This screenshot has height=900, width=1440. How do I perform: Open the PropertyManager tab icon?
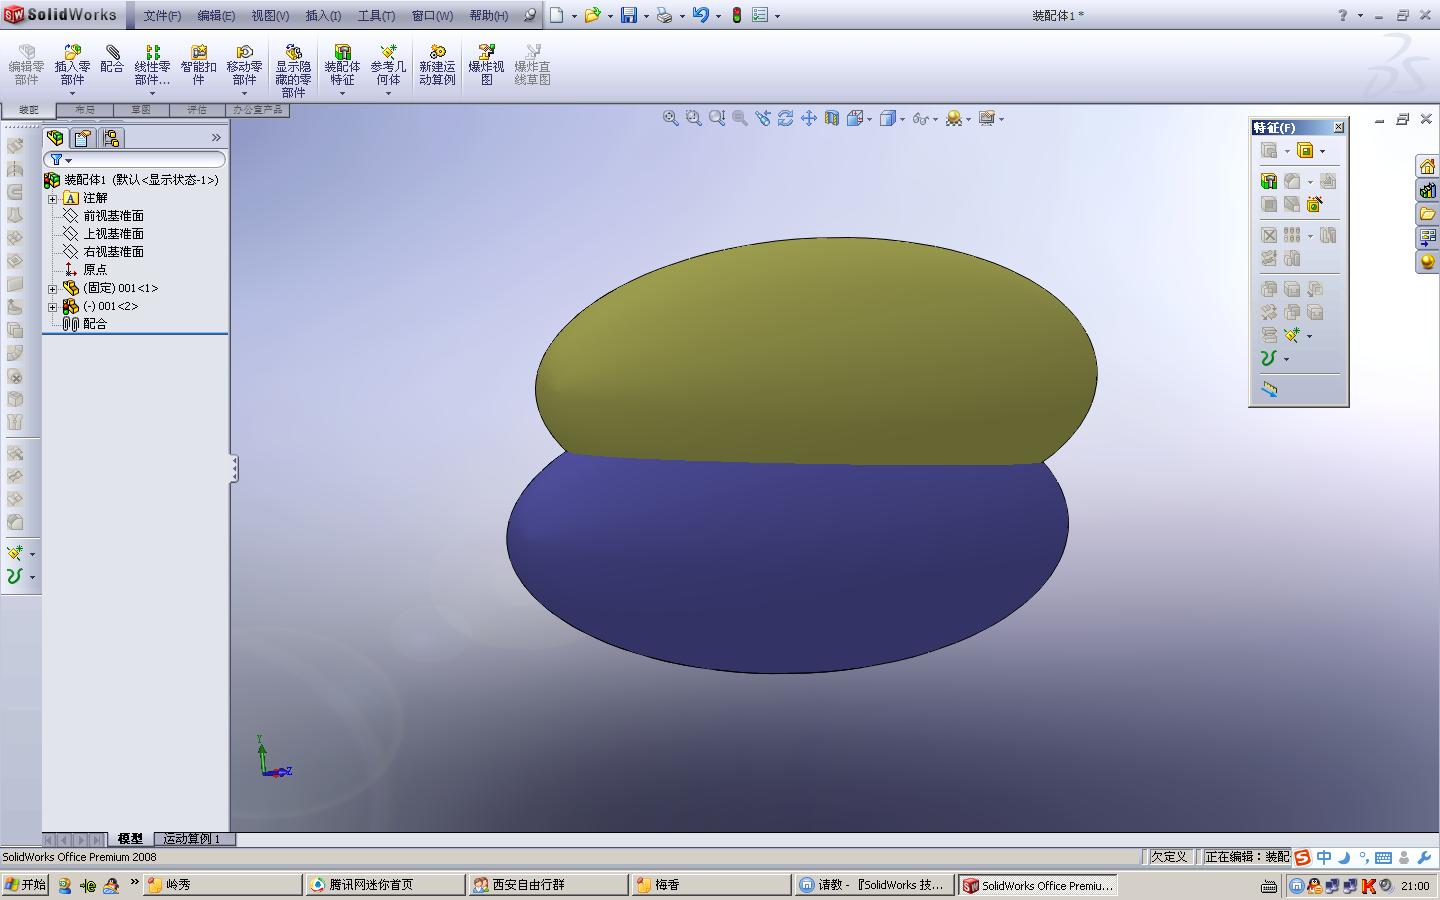click(82, 138)
